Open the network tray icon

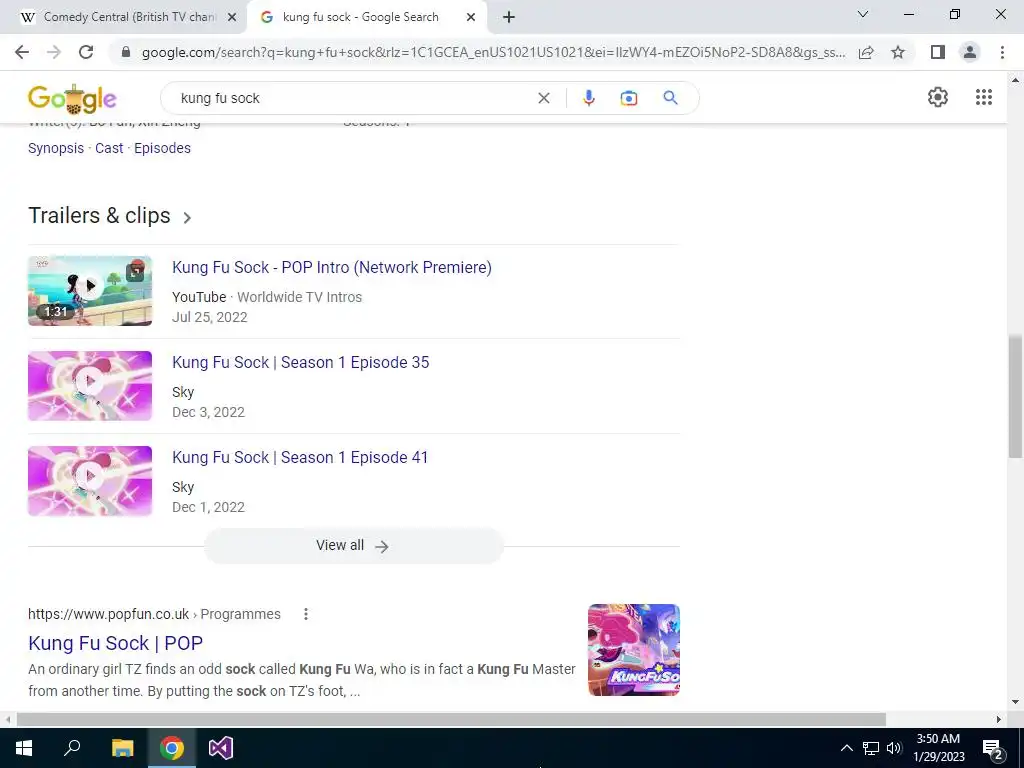click(871, 748)
